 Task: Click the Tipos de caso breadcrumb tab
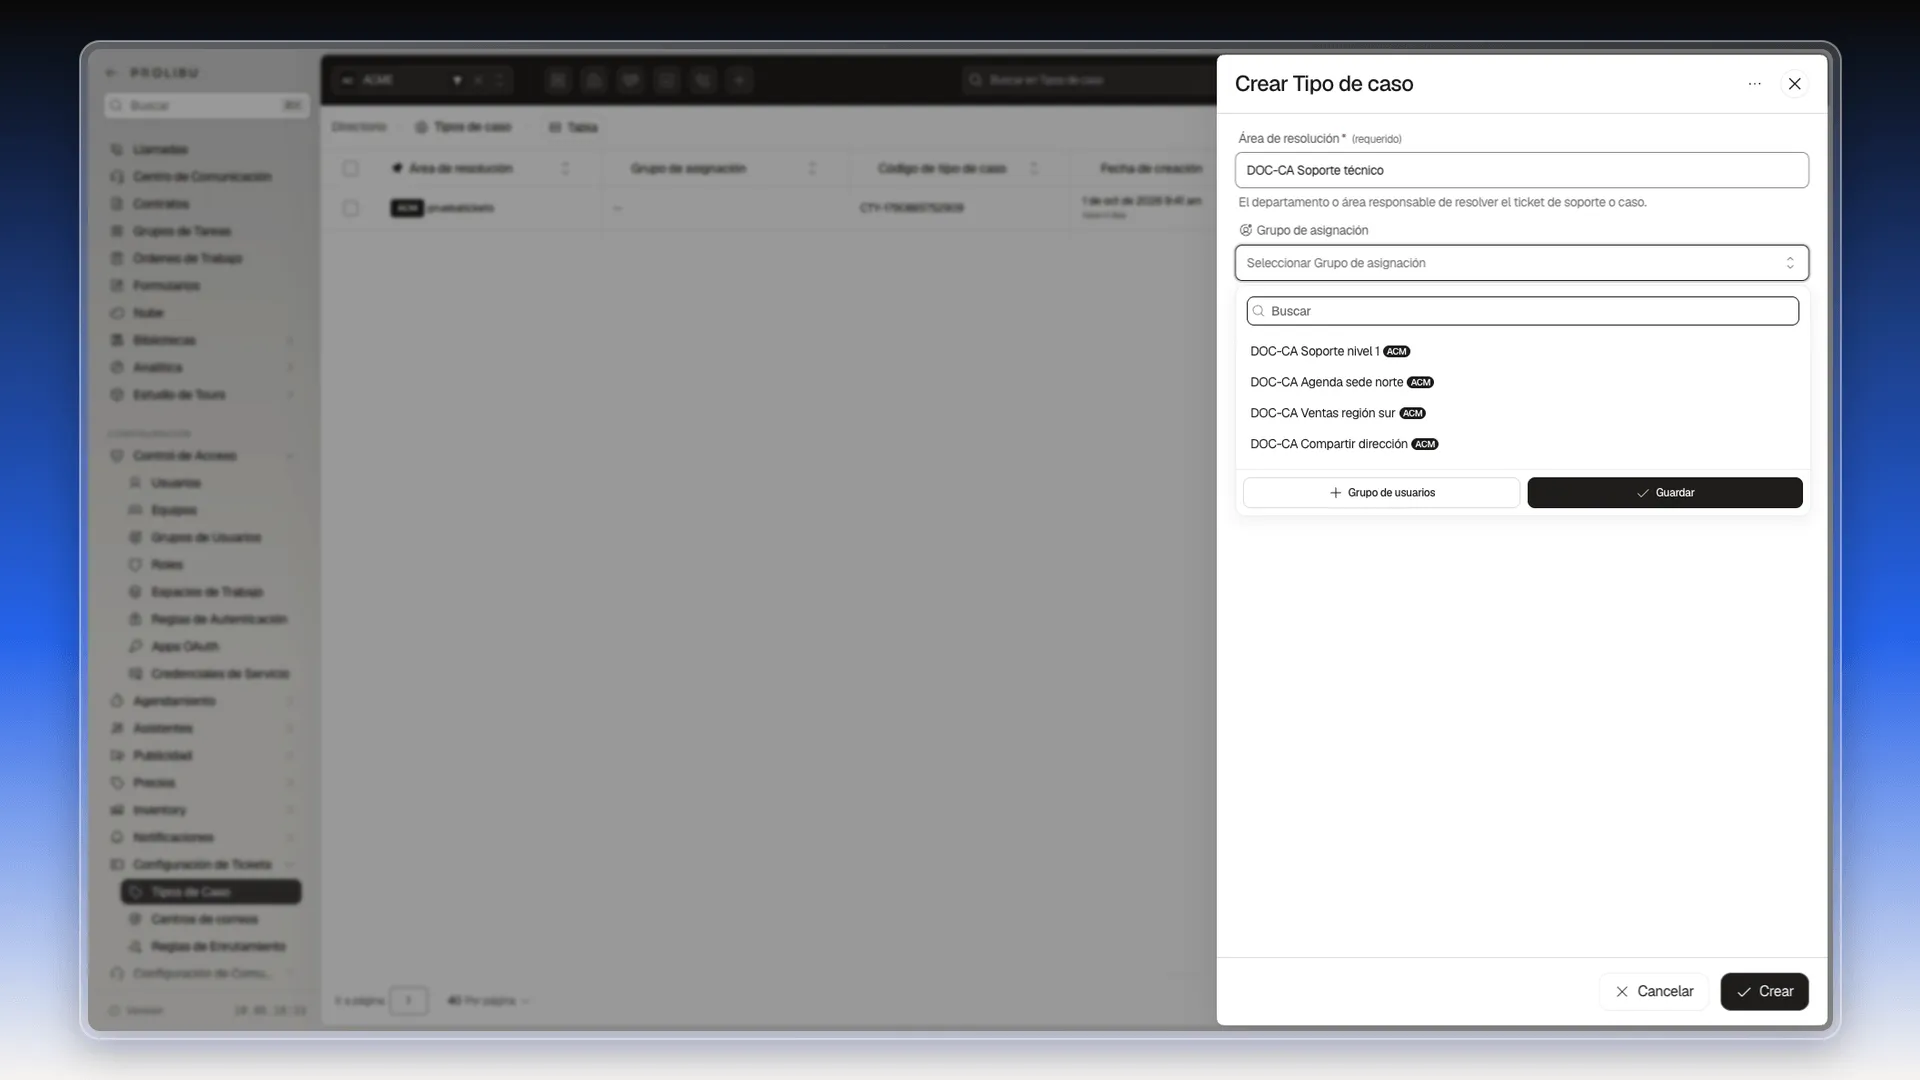(463, 127)
